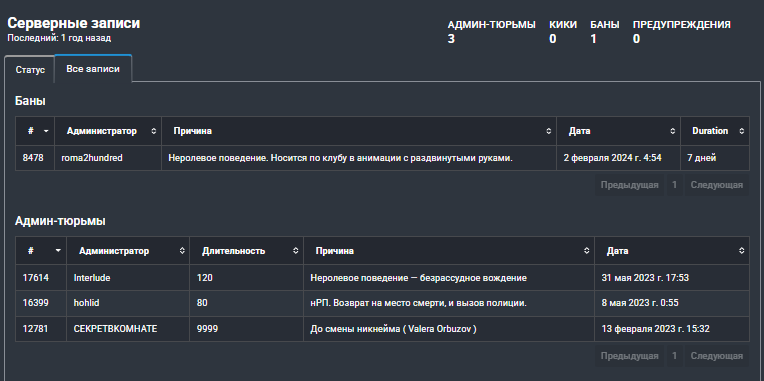The width and height of the screenshot is (764, 381).
Task: Sort bans by Duration column arrows
Action: (x=741, y=131)
